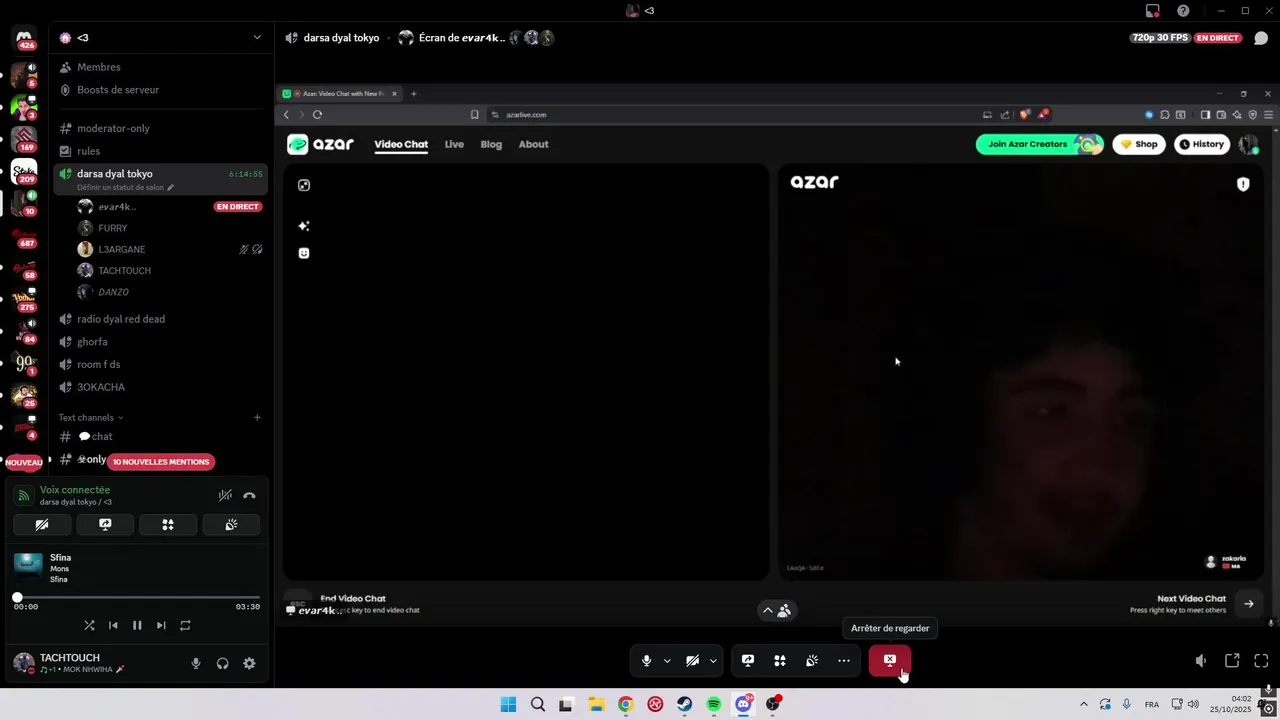Open Membres in server sidebar

pyautogui.click(x=160, y=67)
